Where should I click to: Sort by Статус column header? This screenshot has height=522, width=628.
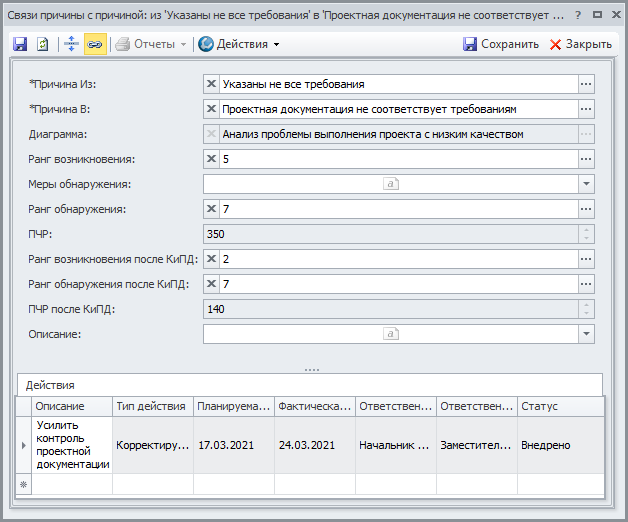(x=560, y=407)
